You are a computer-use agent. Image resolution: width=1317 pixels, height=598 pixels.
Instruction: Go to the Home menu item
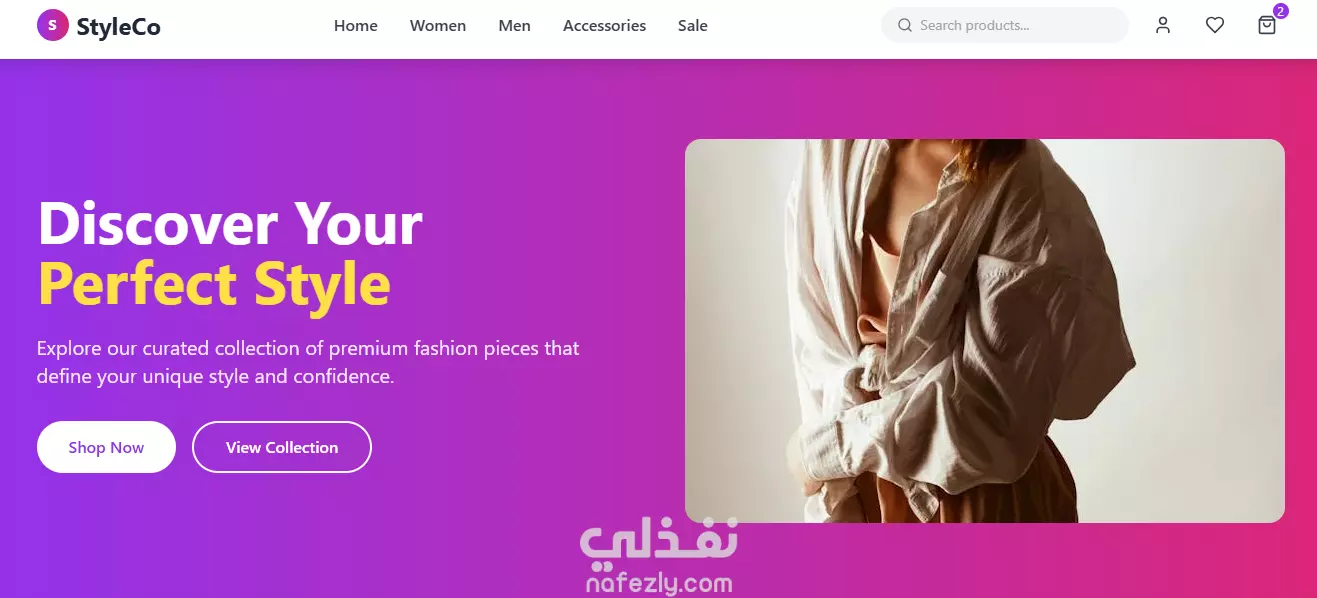point(356,26)
